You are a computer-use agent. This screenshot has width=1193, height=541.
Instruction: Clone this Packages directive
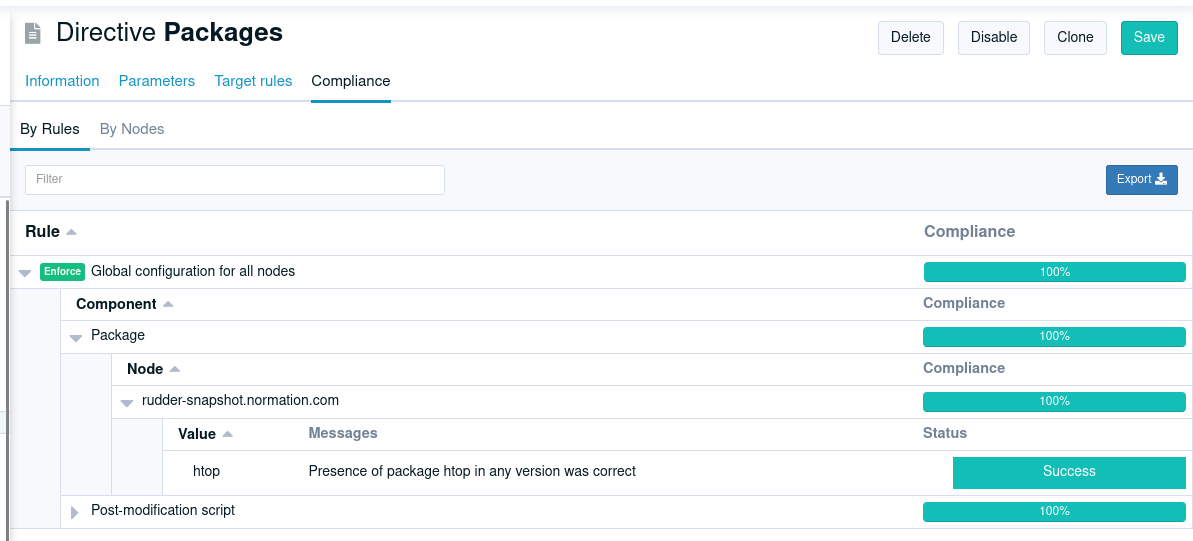click(1075, 37)
